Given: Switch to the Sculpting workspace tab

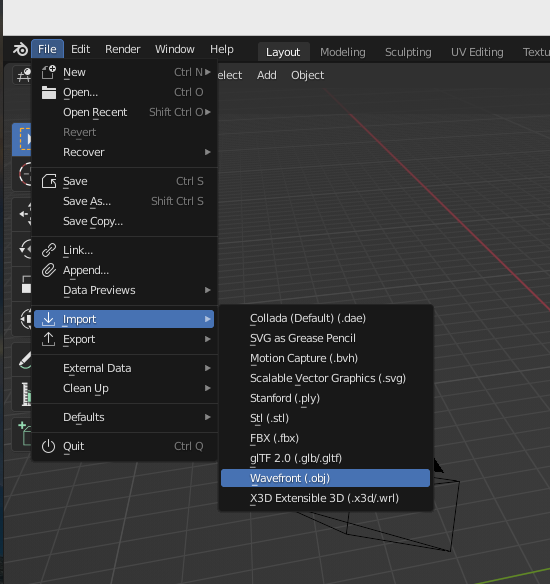Looking at the screenshot, I should click(x=408, y=52).
